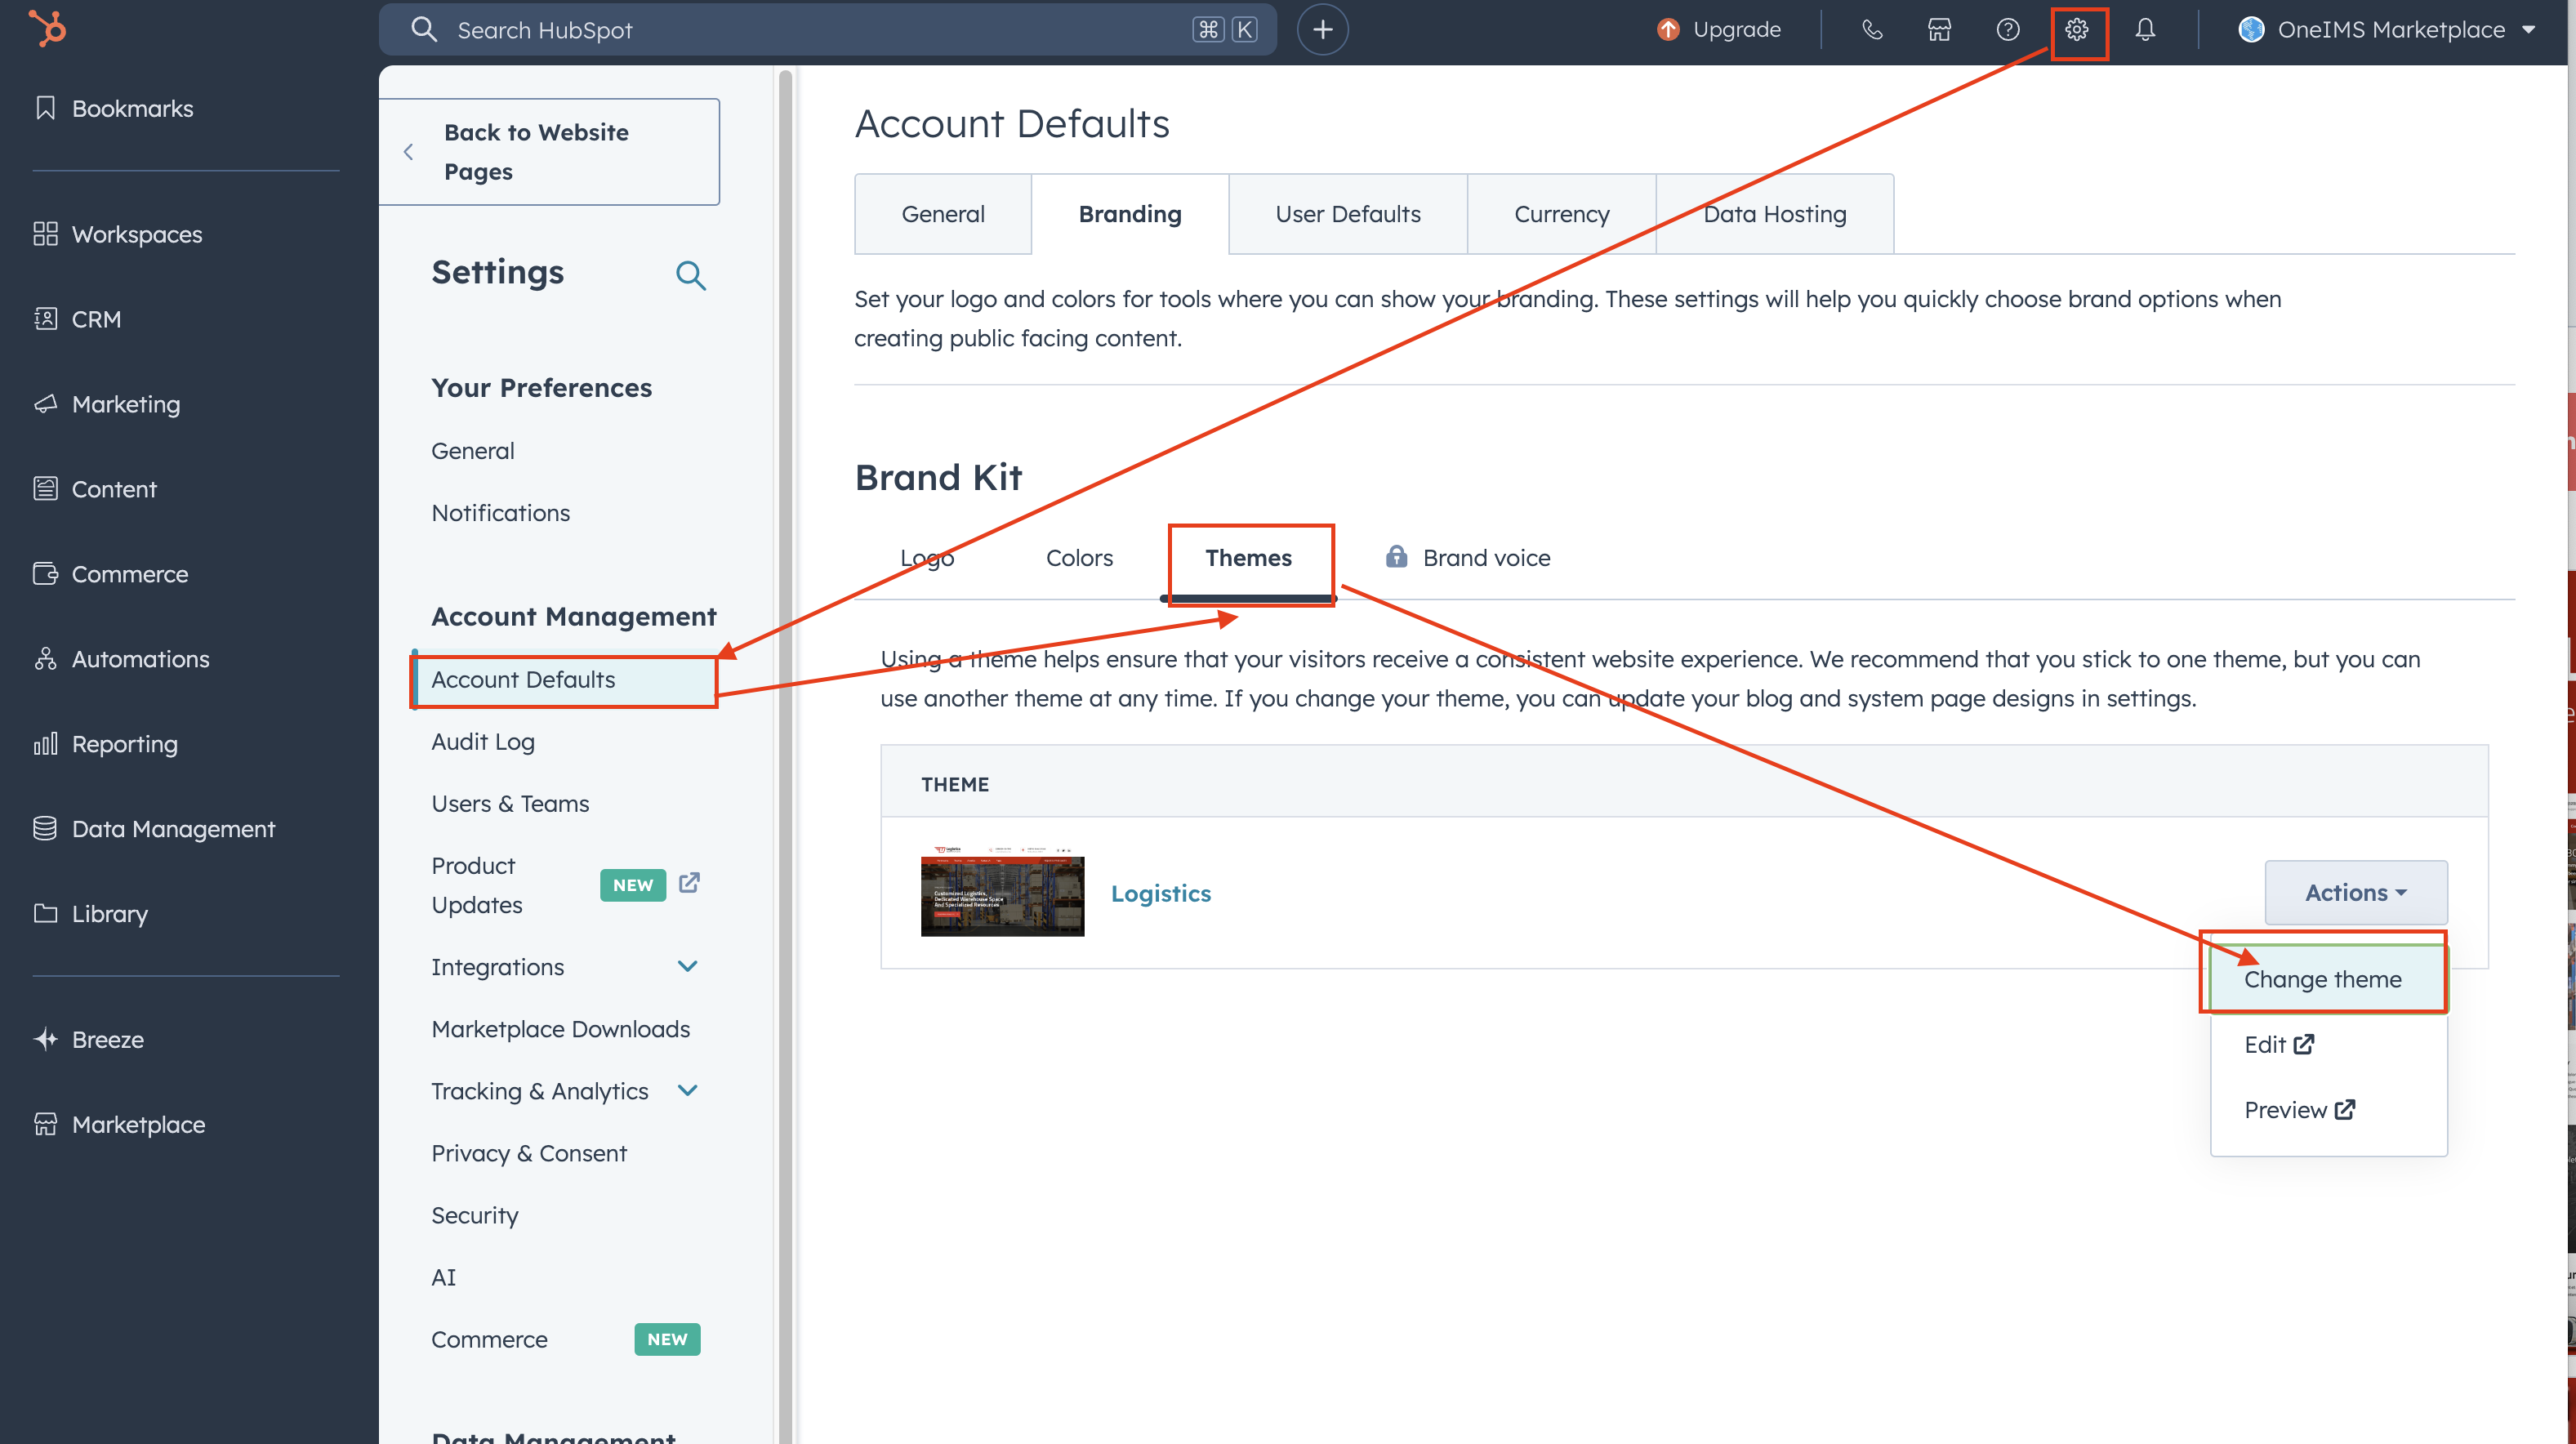Click in the Search HubSpot field
This screenshot has height=1444, width=2576.
pyautogui.click(x=800, y=30)
